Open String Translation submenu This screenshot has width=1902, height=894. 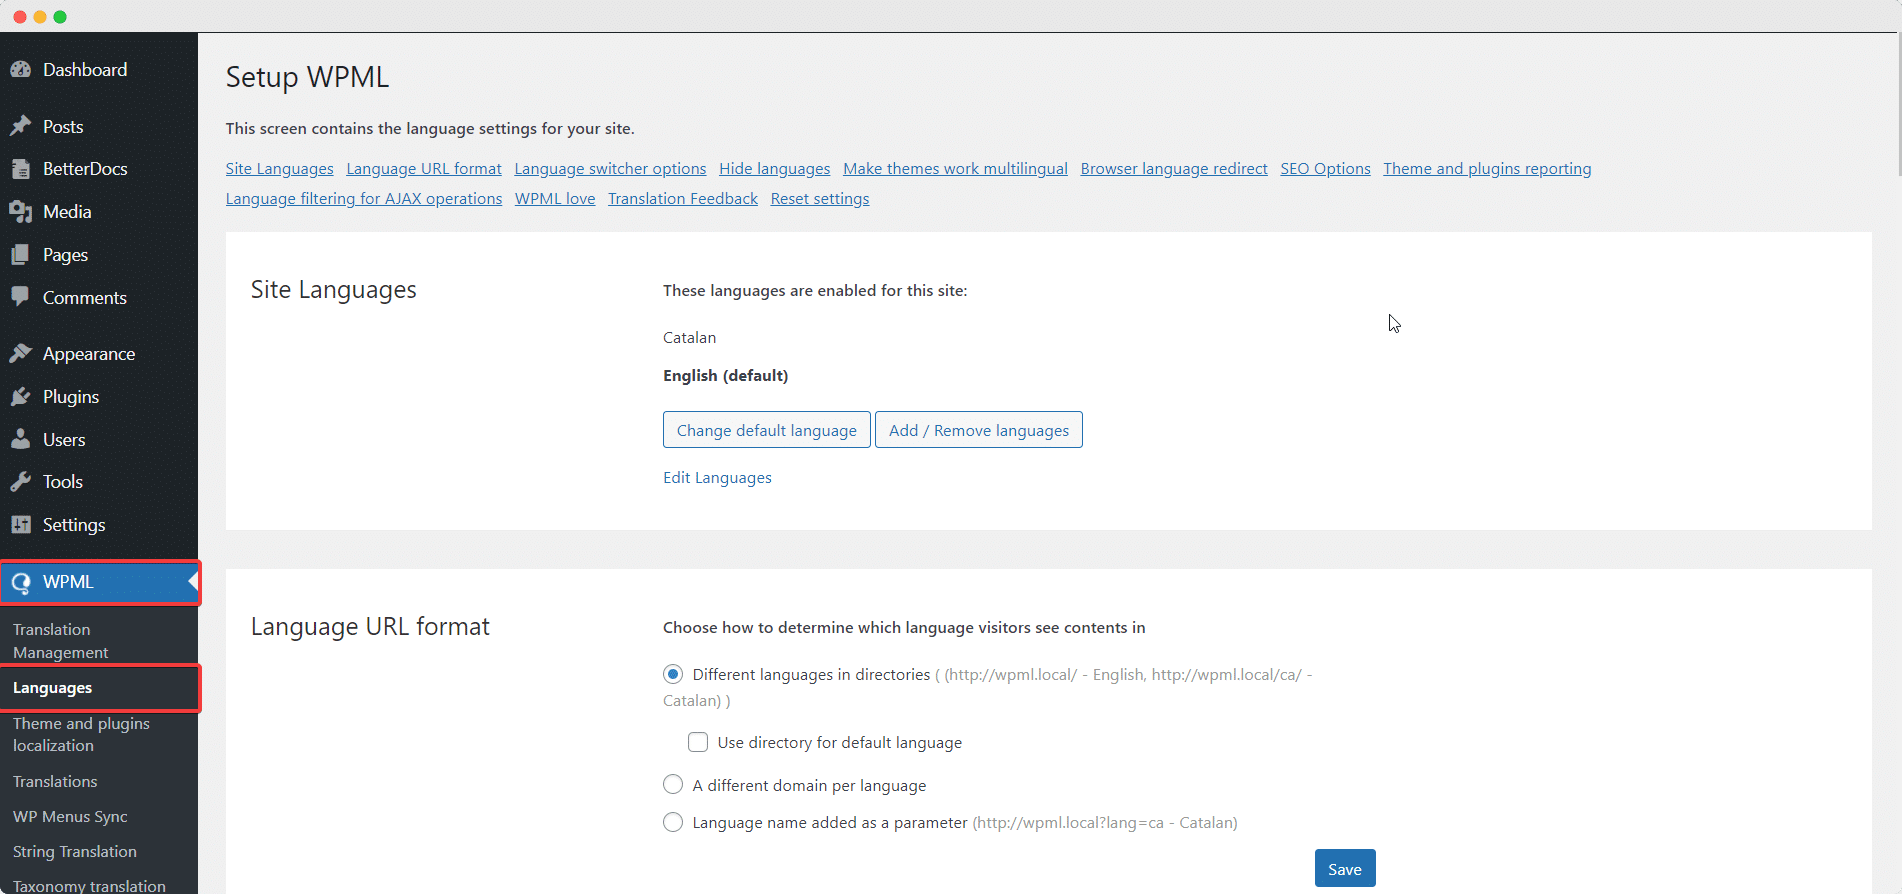click(75, 851)
